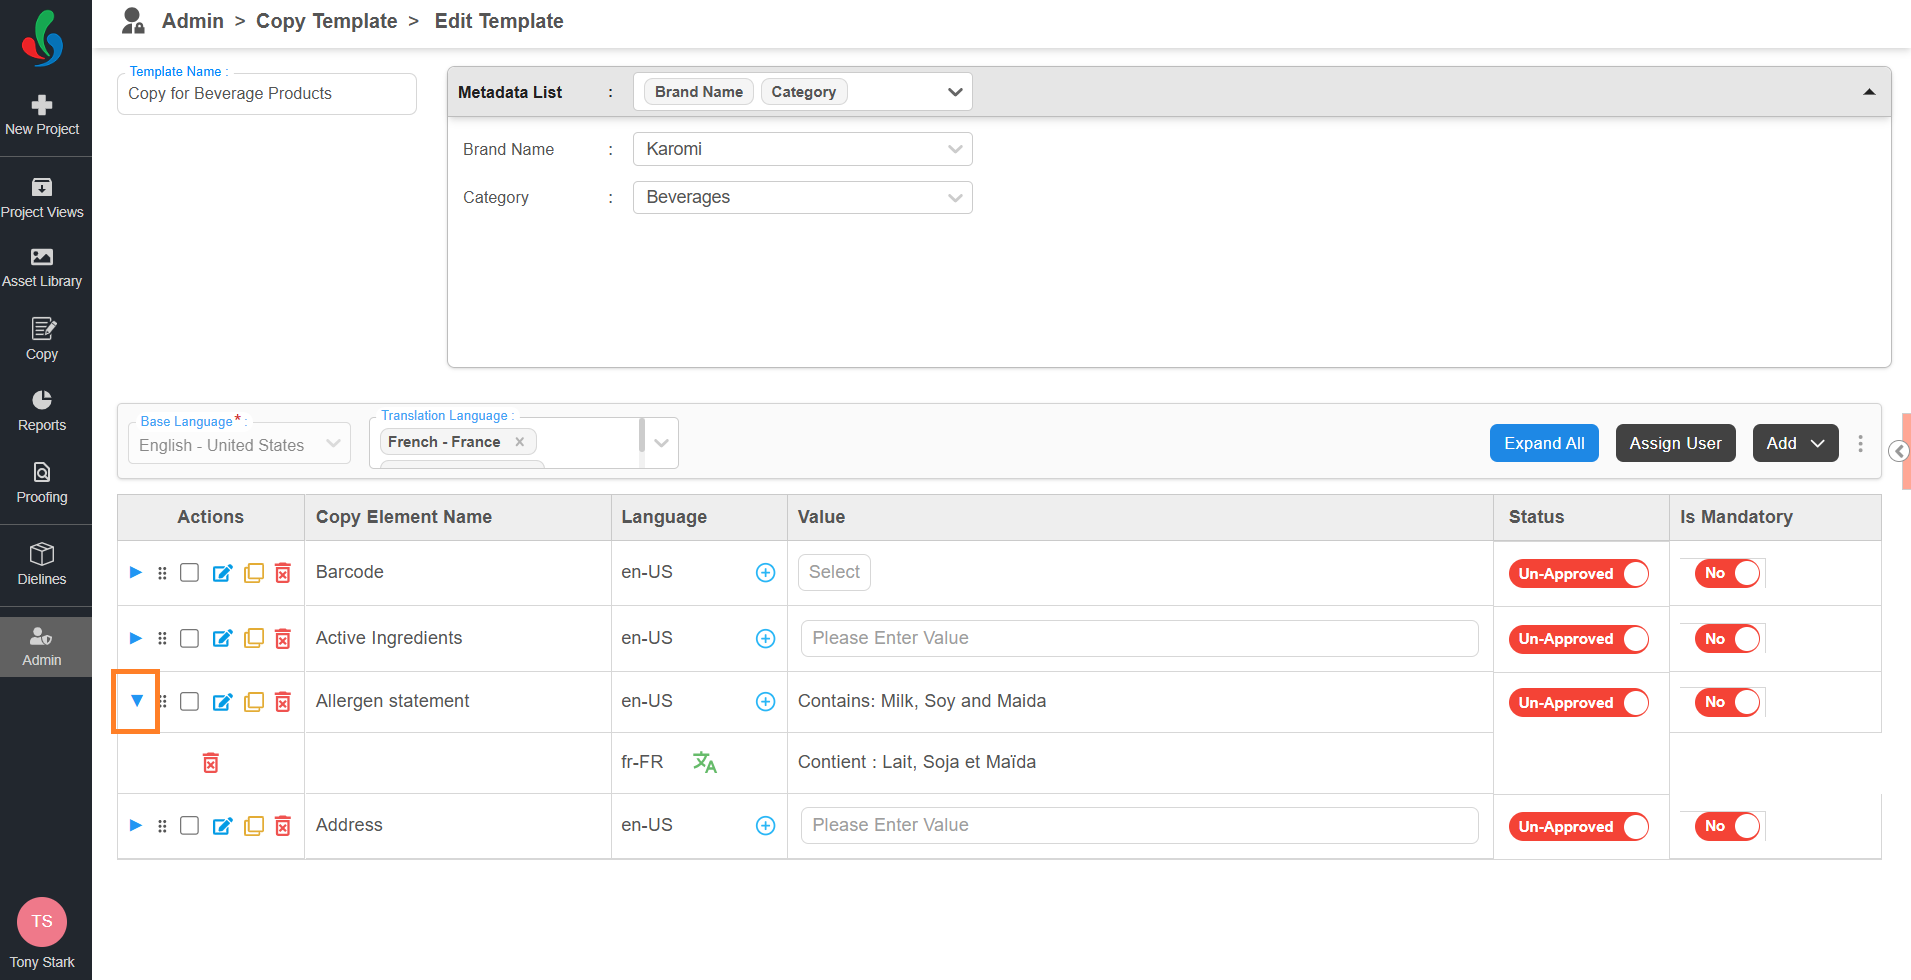The width and height of the screenshot is (1911, 980).
Task: Open Asset Library from sidebar
Action: pos(42,267)
